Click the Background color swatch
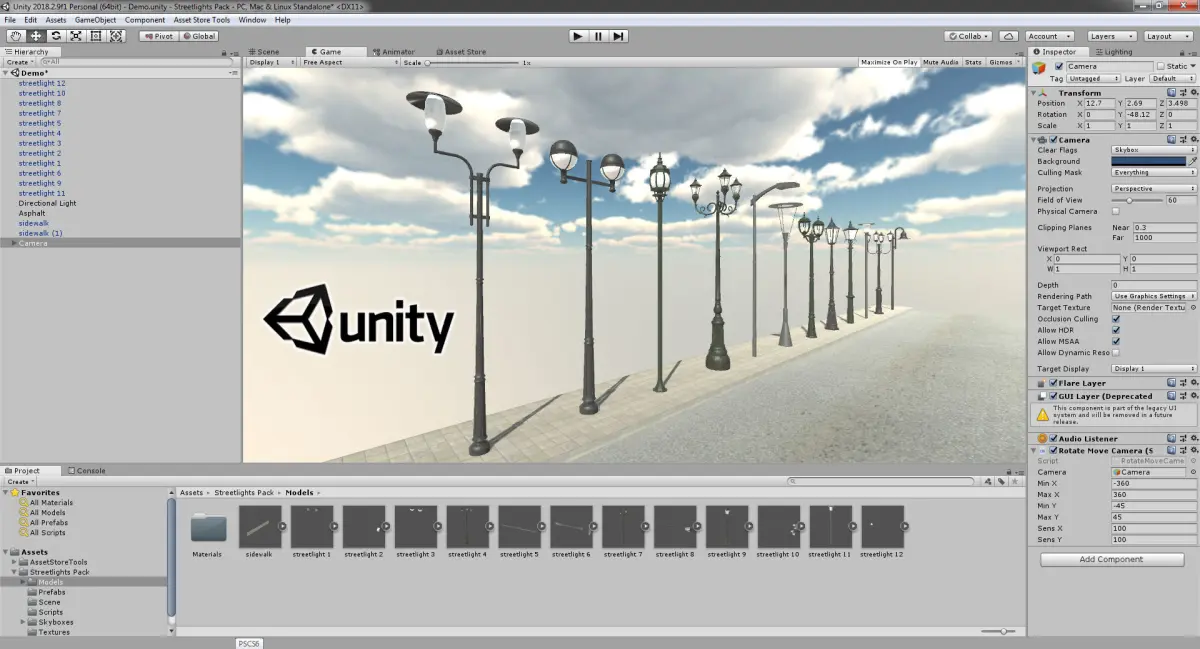Image resolution: width=1200 pixels, height=649 pixels. (1148, 160)
